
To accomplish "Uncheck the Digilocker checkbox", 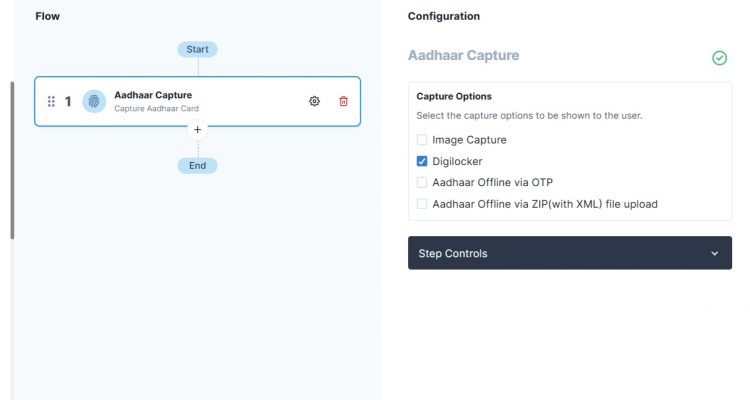I will (x=422, y=161).
